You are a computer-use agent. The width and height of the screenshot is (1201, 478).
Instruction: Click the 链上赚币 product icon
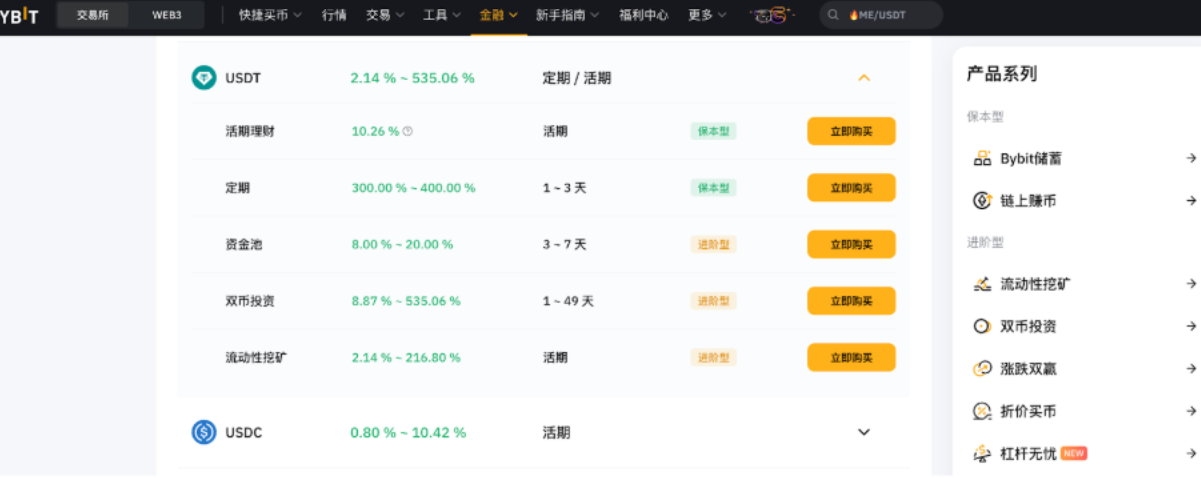coord(982,200)
